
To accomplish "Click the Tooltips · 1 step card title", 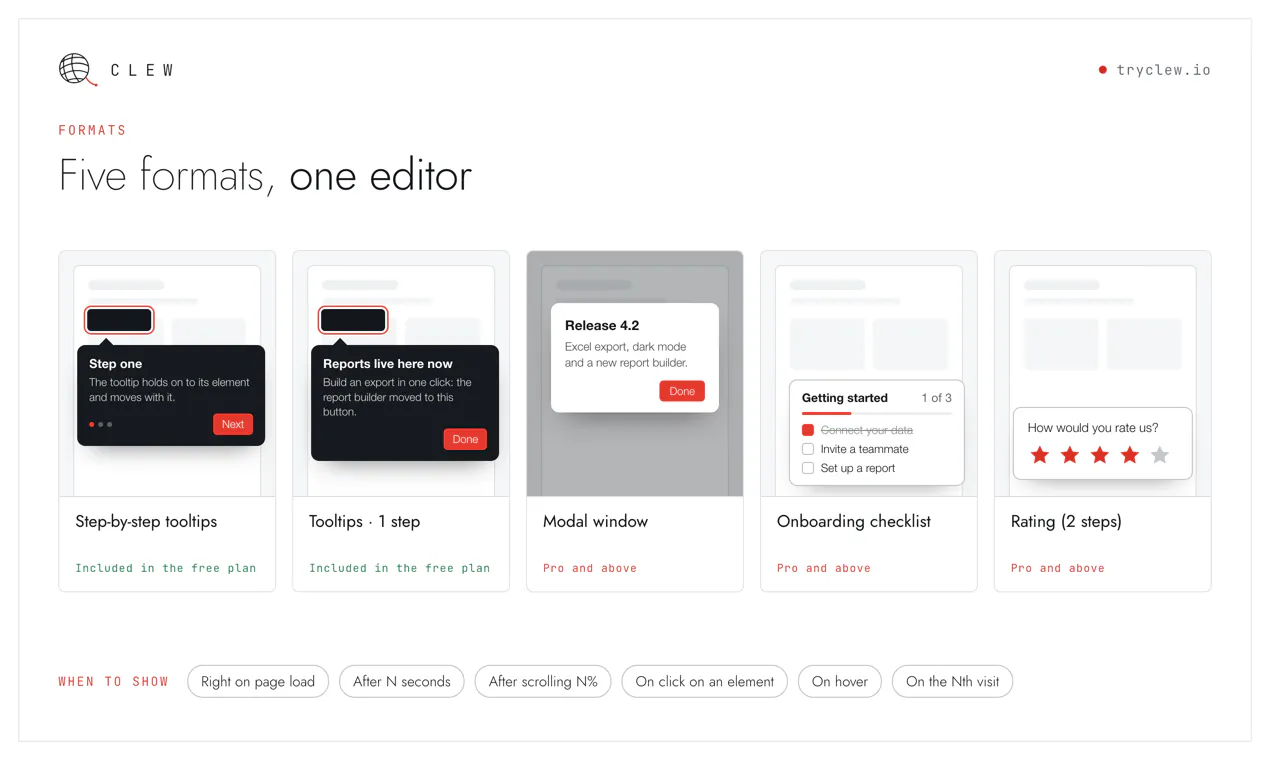I will (365, 521).
